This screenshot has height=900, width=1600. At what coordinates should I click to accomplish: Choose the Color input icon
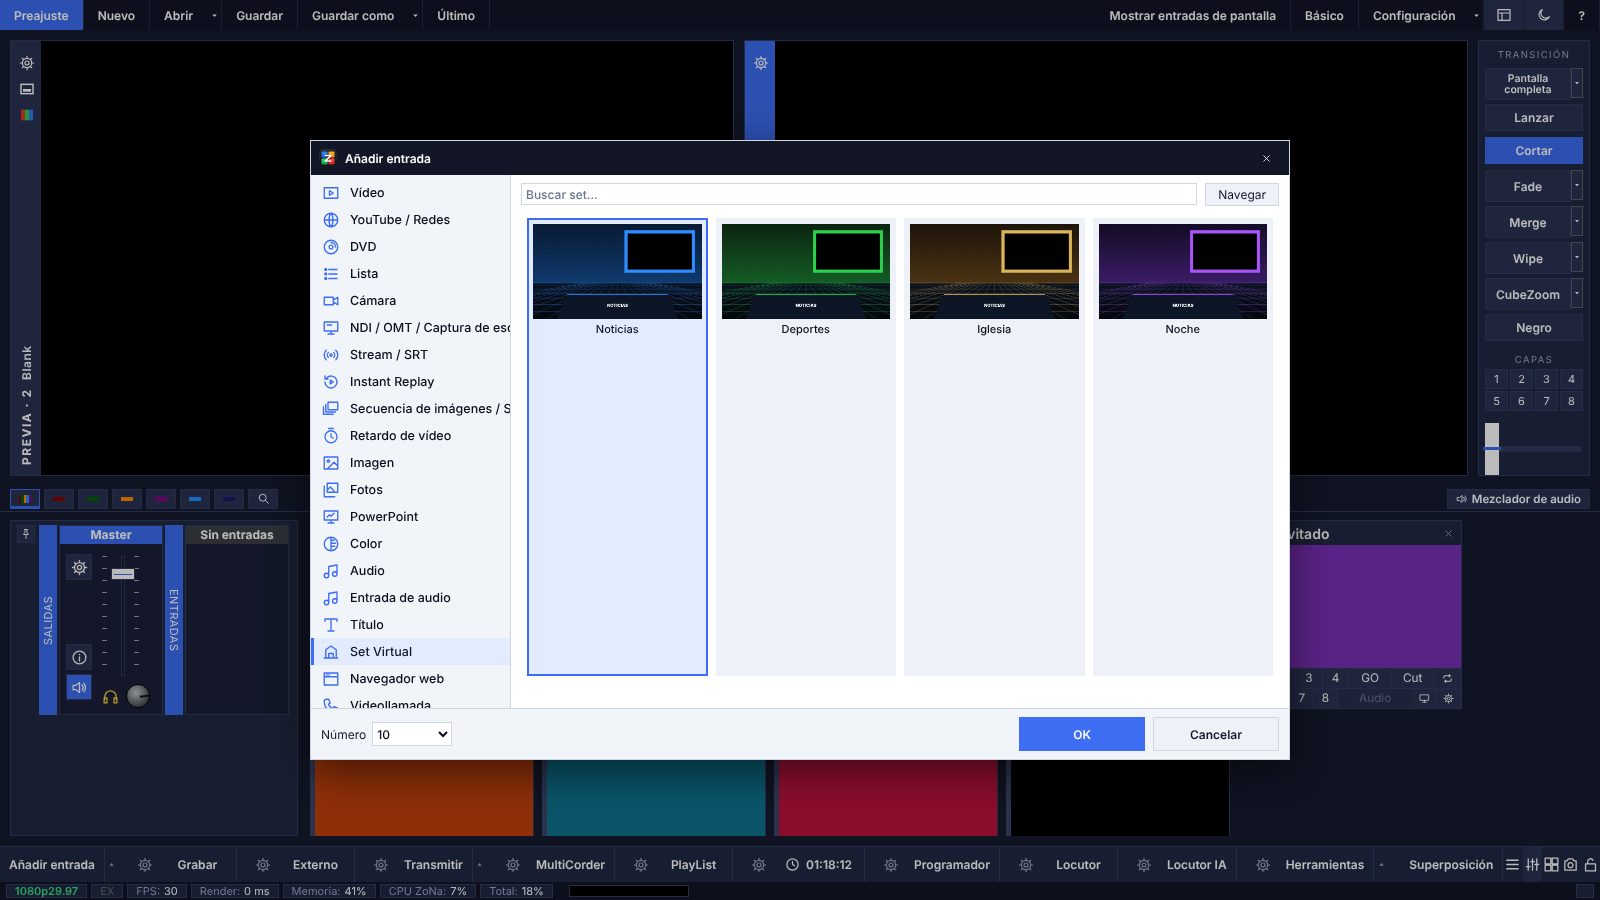(331, 544)
